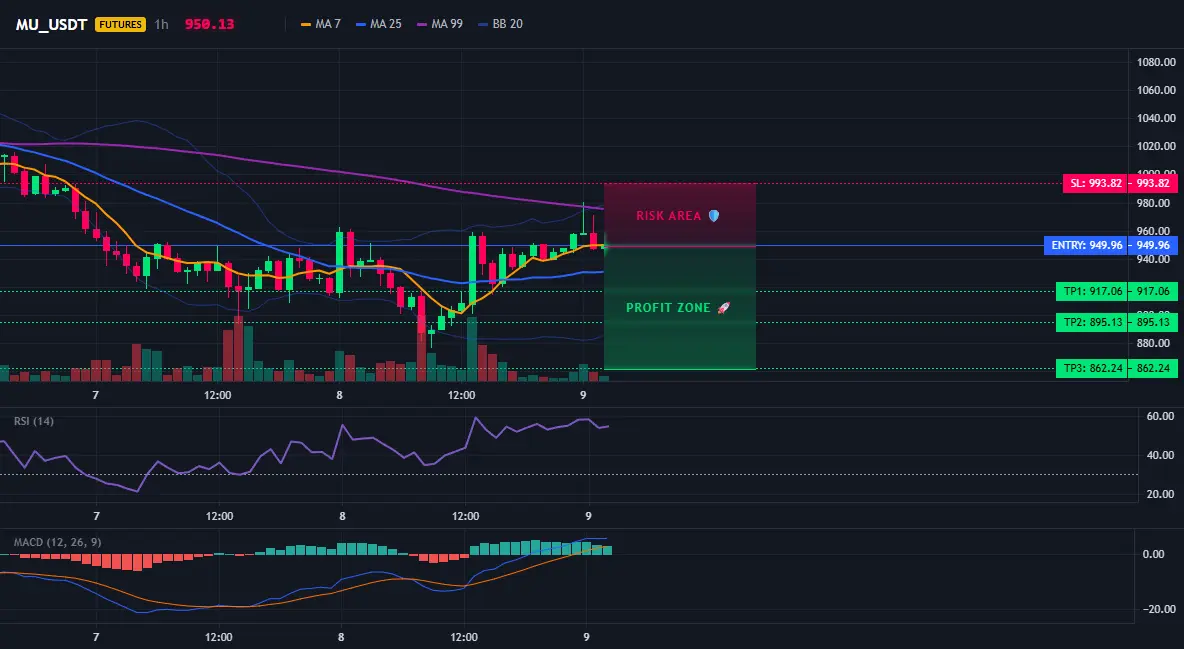The height and width of the screenshot is (649, 1184).
Task: Click the RISK AREA zone label
Action: [669, 216]
